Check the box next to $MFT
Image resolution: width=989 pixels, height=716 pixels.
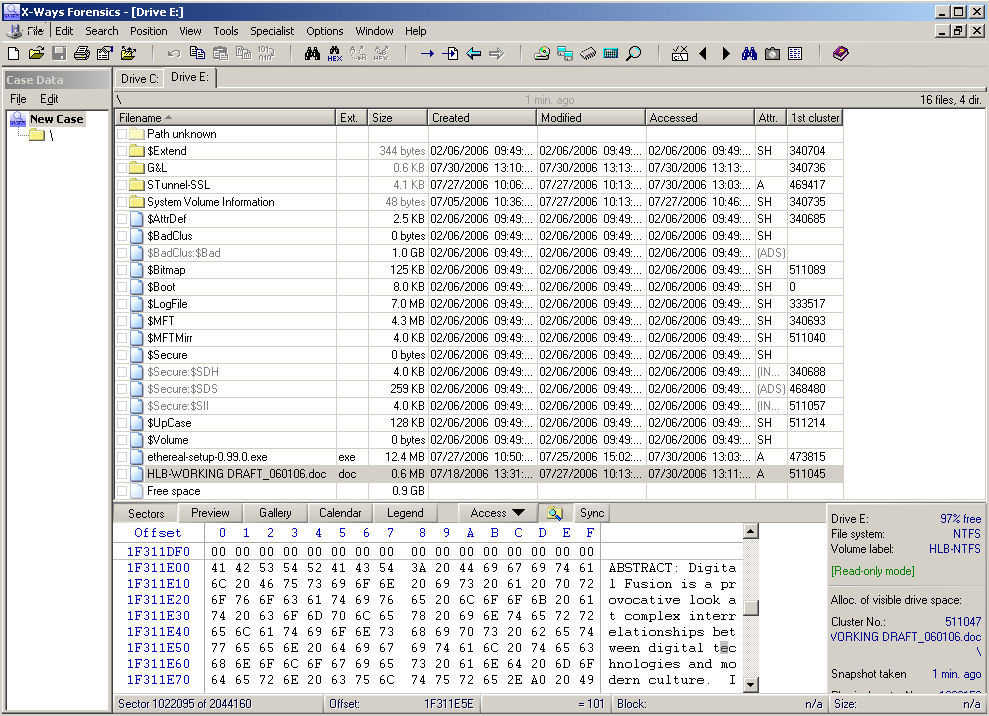click(122, 321)
